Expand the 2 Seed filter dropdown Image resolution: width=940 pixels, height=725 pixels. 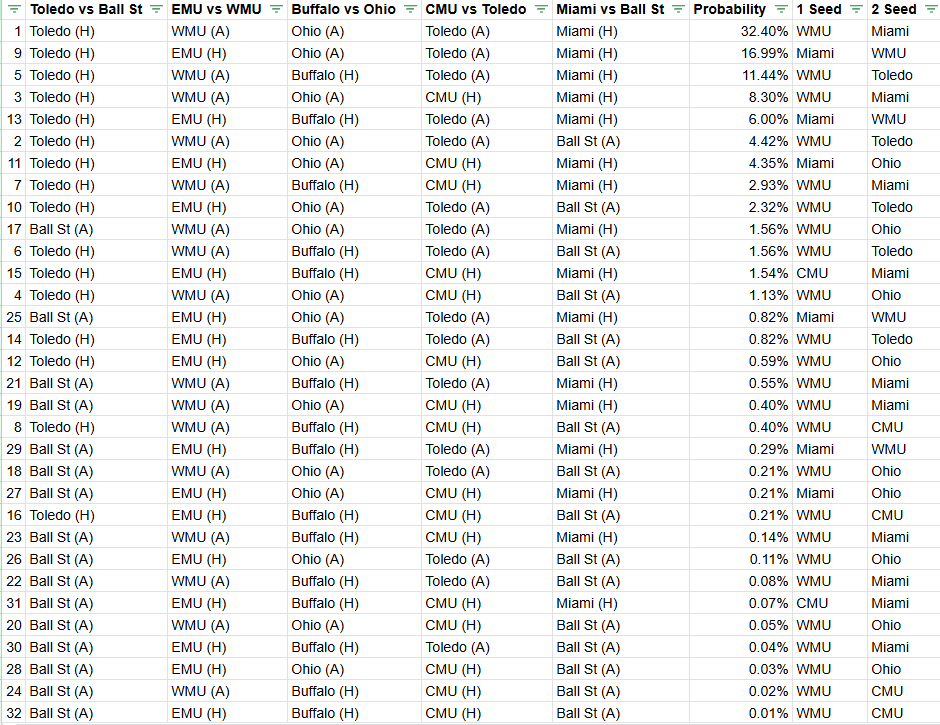pyautogui.click(x=929, y=10)
